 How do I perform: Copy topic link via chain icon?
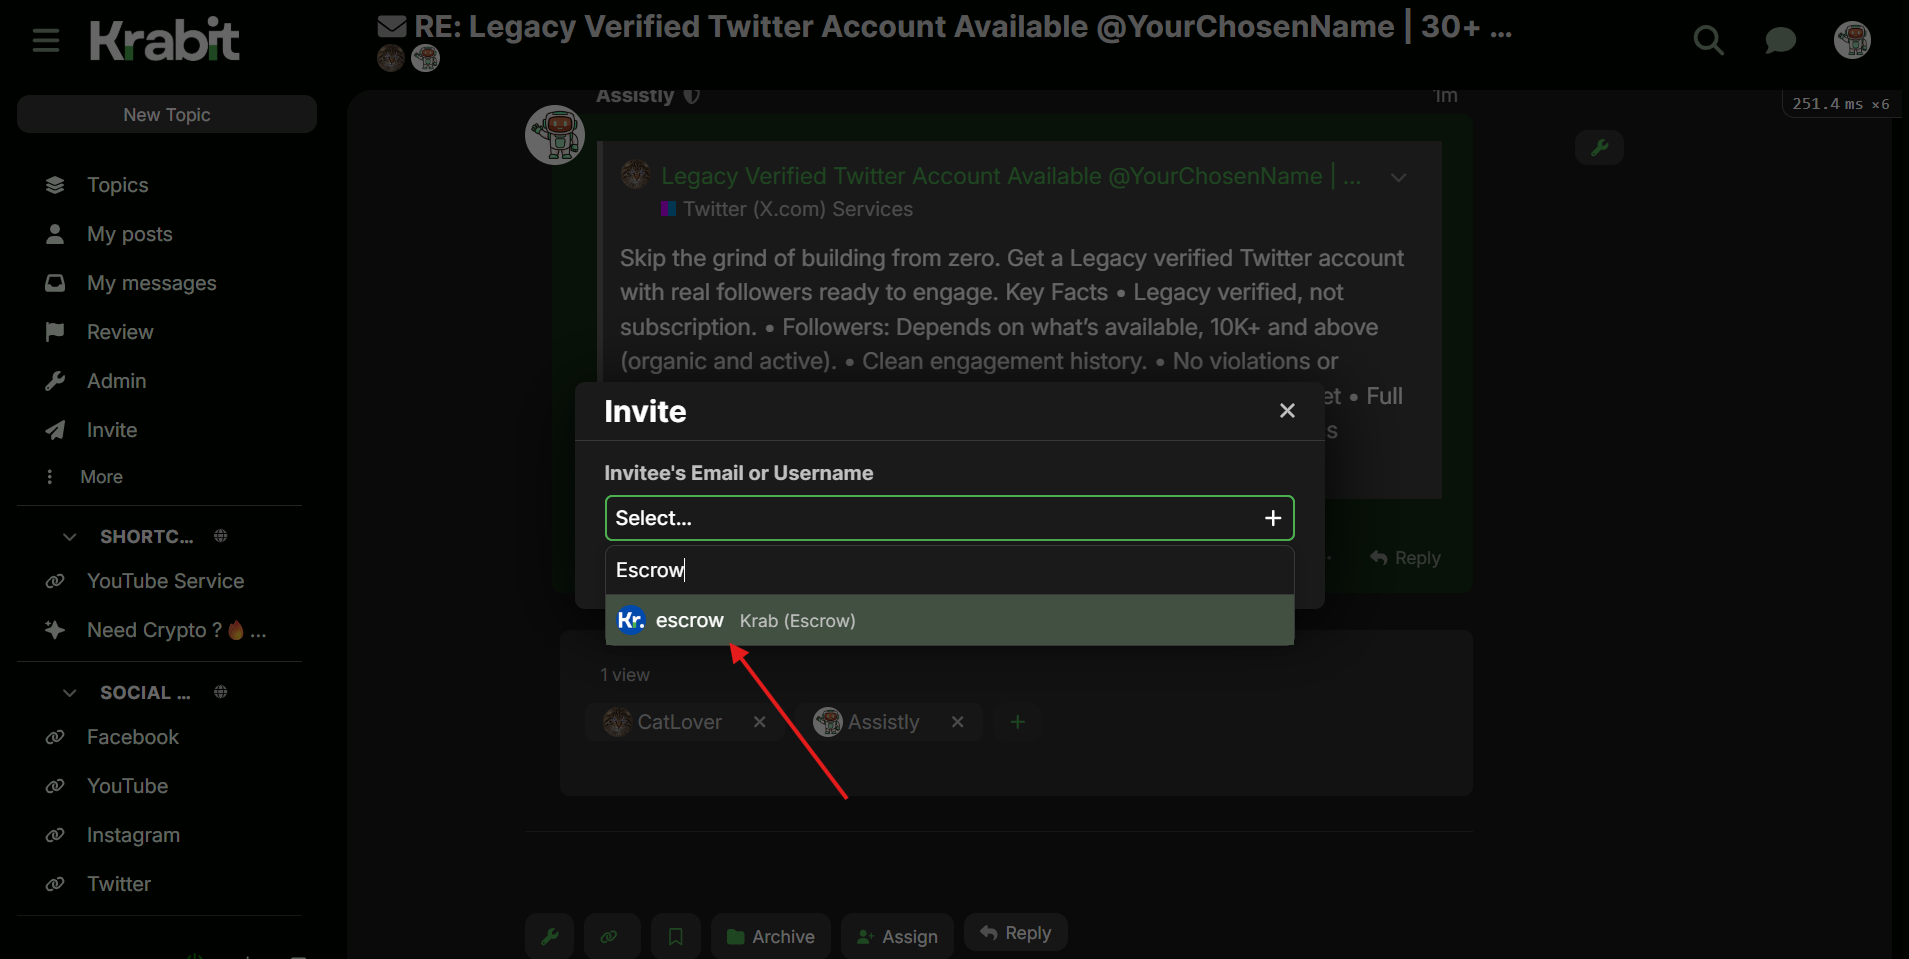click(x=608, y=937)
